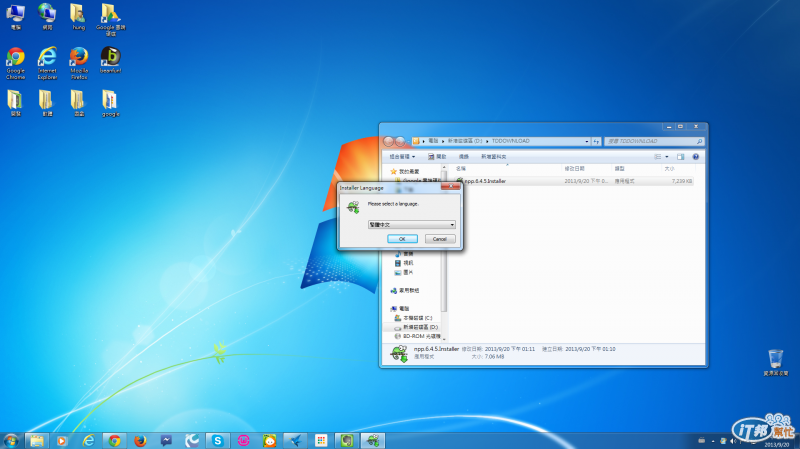
Task: Sort by the Date modified column header
Action: pyautogui.click(x=586, y=168)
